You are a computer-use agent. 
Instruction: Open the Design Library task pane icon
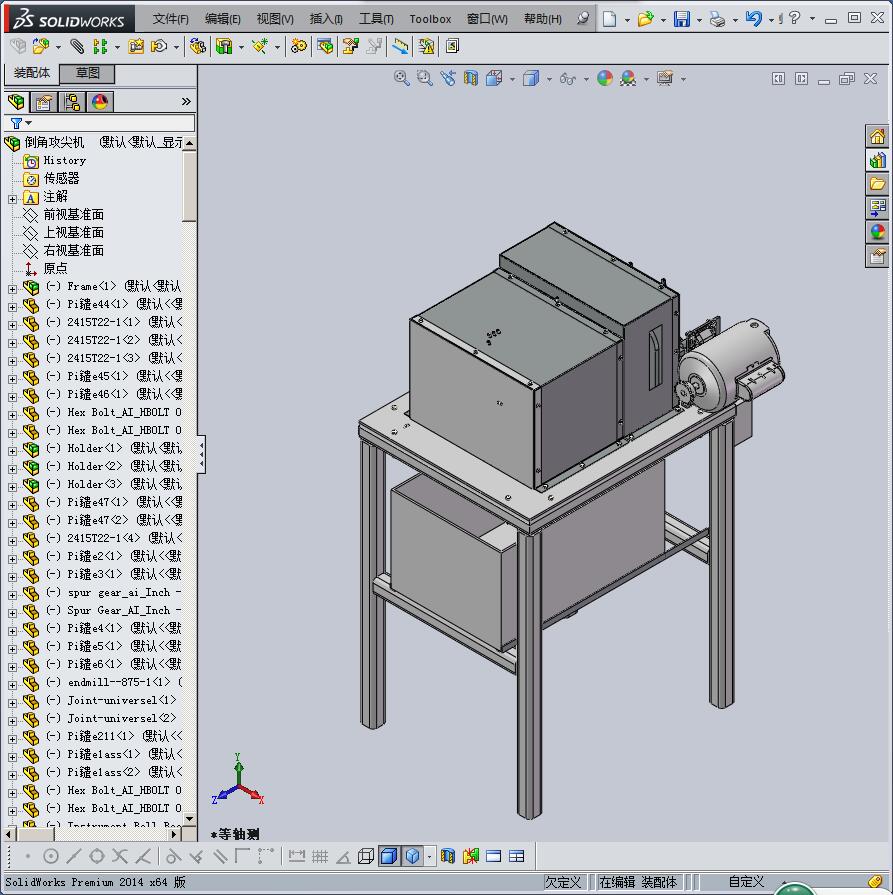[877, 160]
